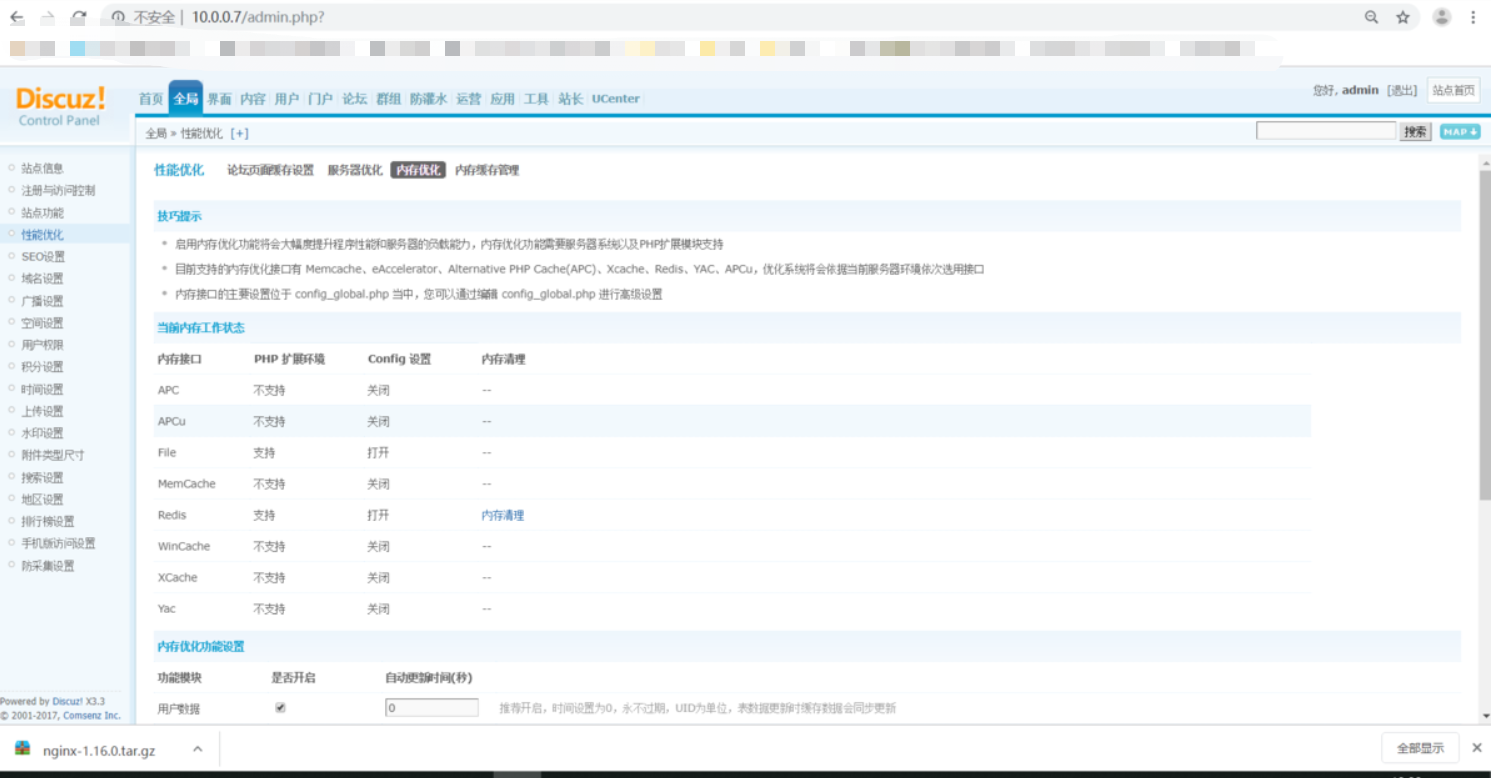Click the Discuz! Control Panel logo

pyautogui.click(x=60, y=106)
